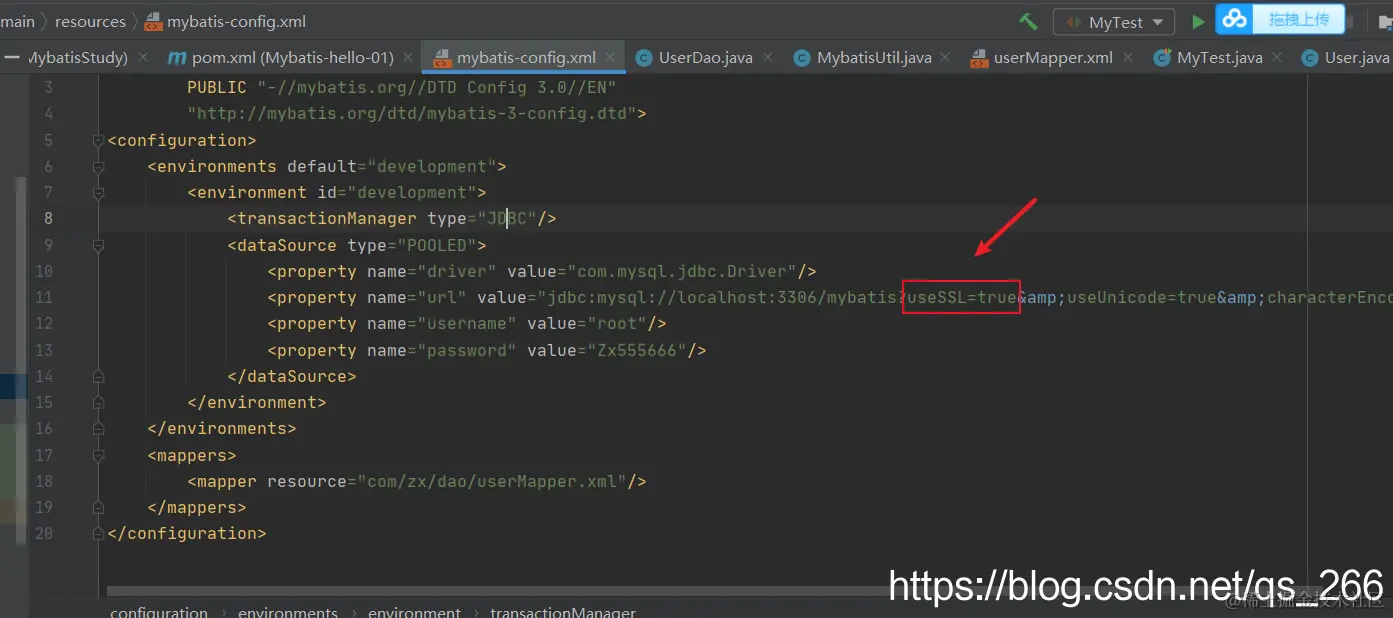Click the 'environments' breadcrumb at bottom

click(x=288, y=611)
